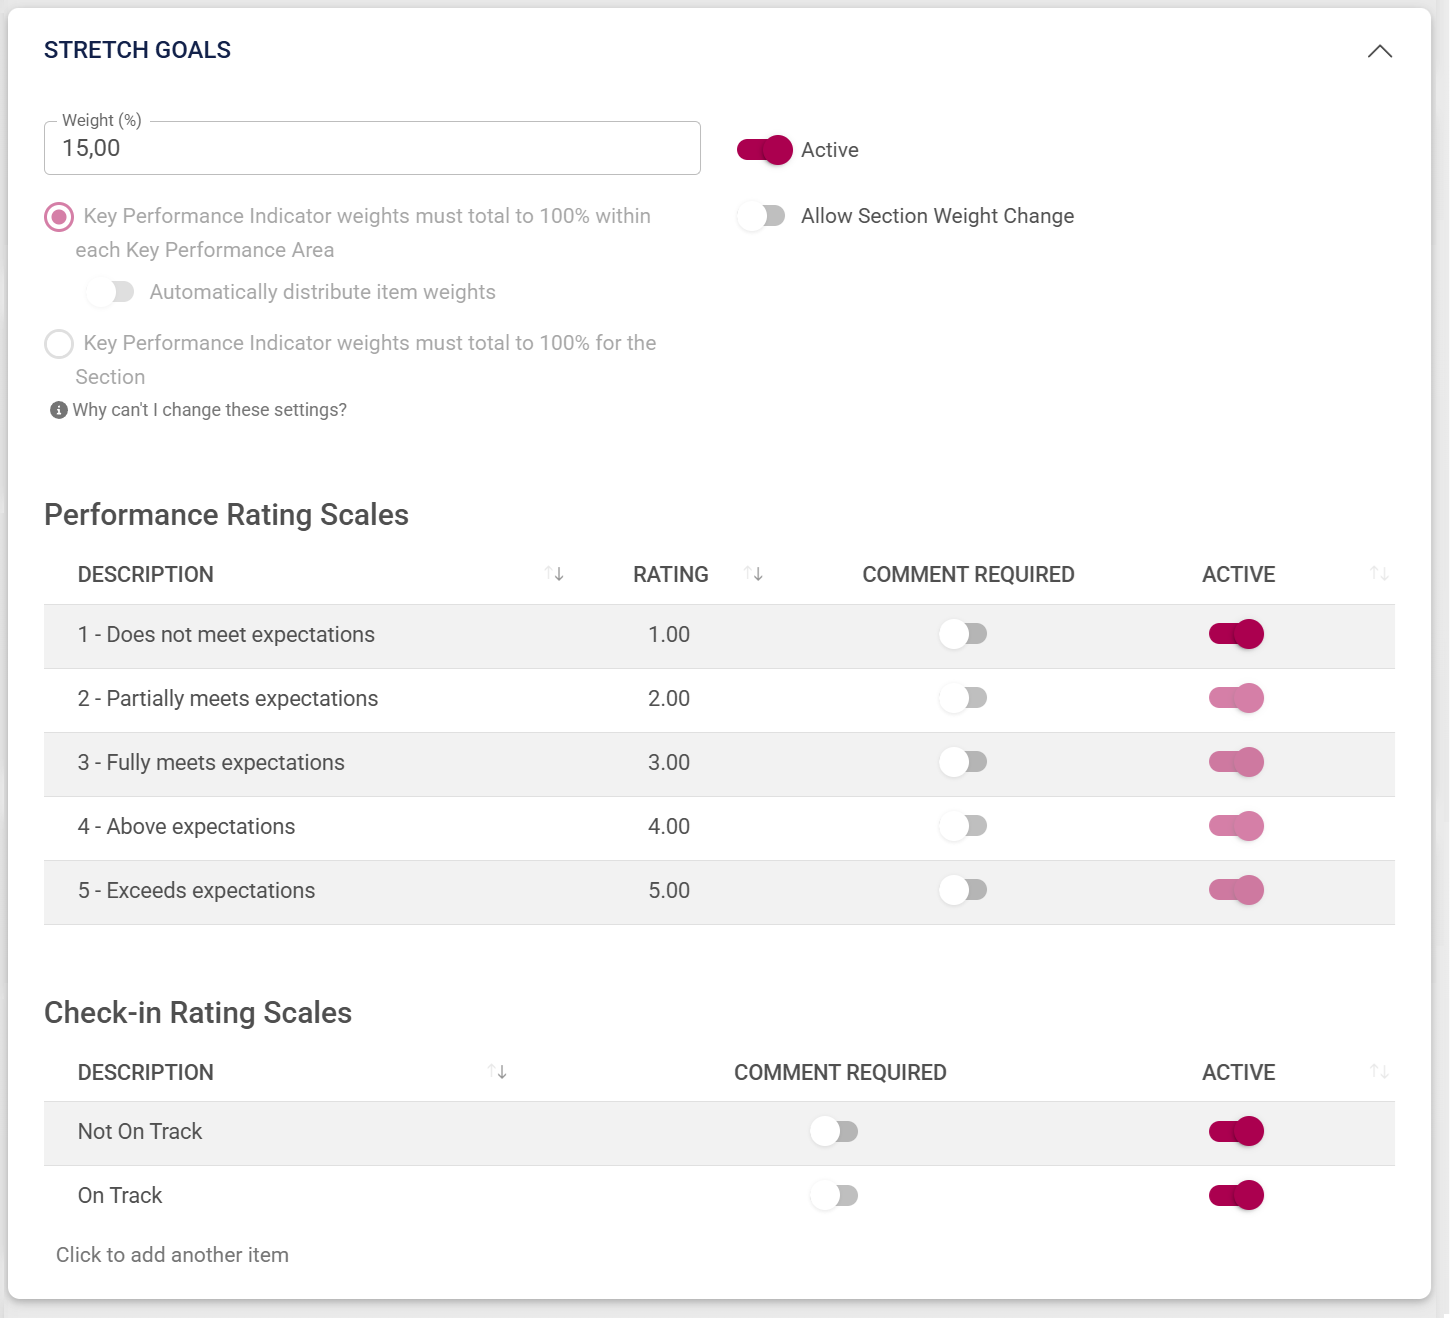Select weights total 100% within each Key Performance Area
Image resolution: width=1450 pixels, height=1318 pixels.
pos(58,216)
